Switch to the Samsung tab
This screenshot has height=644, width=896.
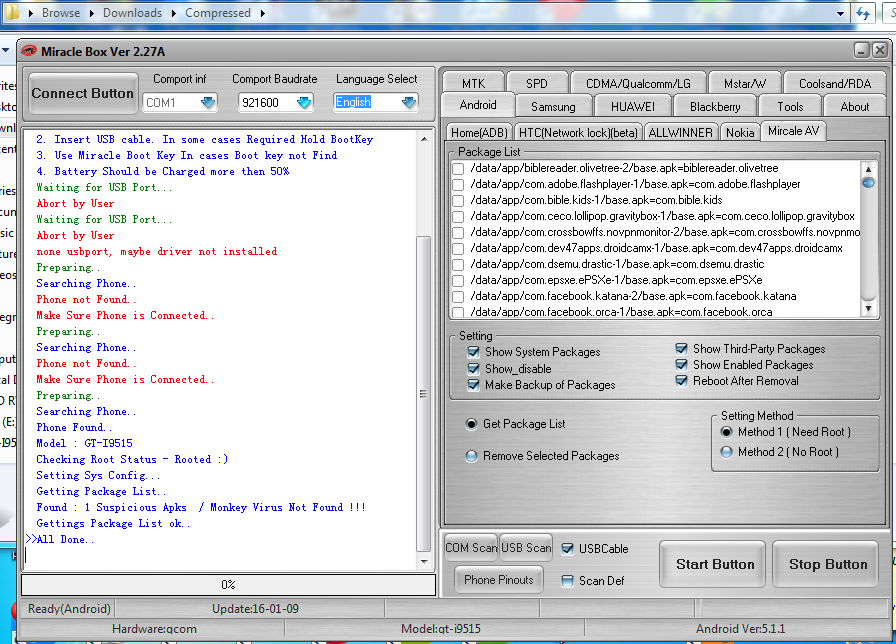[x=553, y=107]
